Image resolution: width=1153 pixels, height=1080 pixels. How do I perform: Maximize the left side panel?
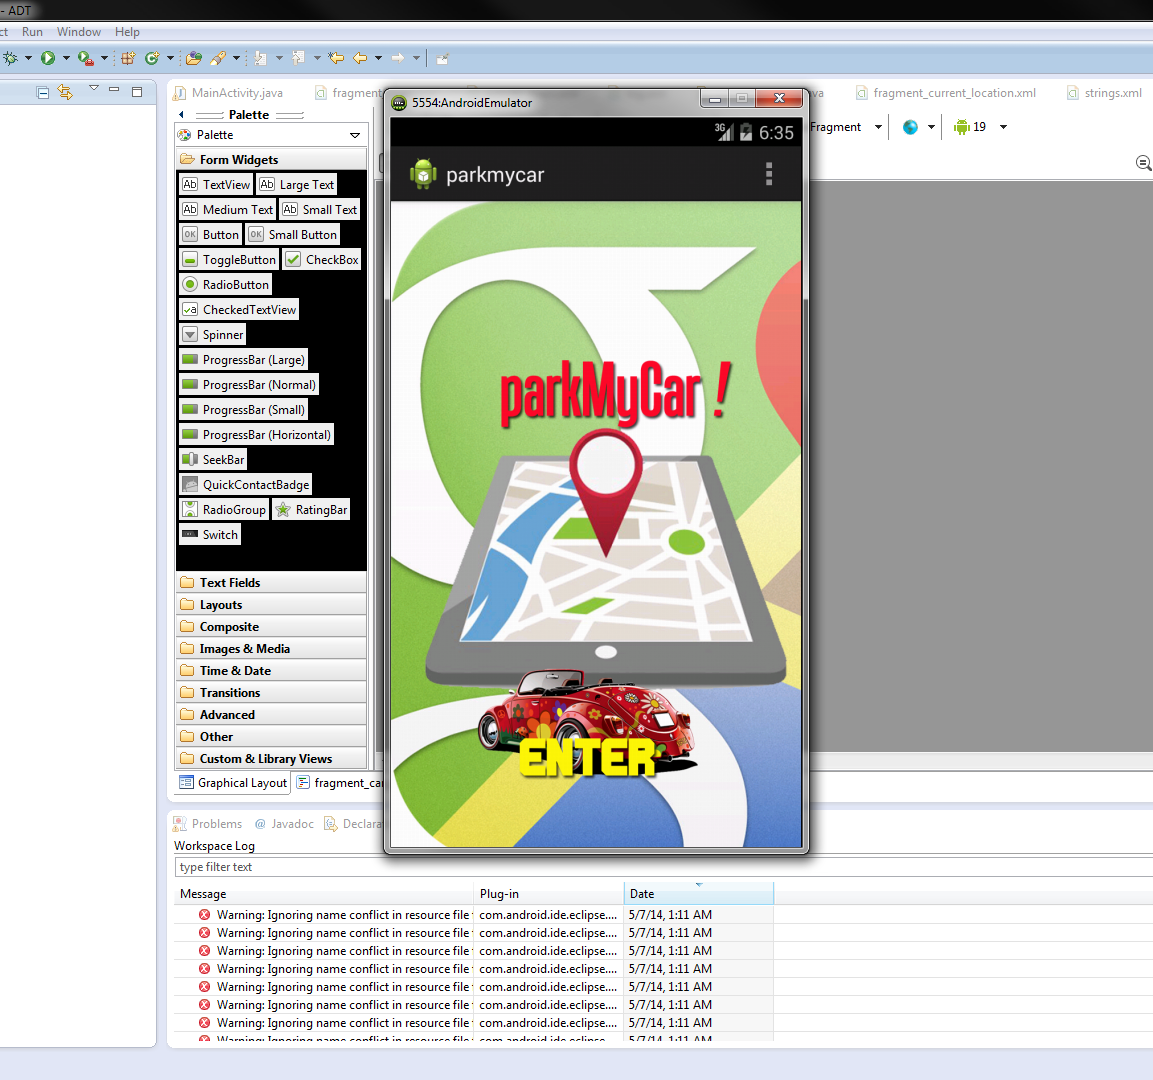click(x=137, y=92)
